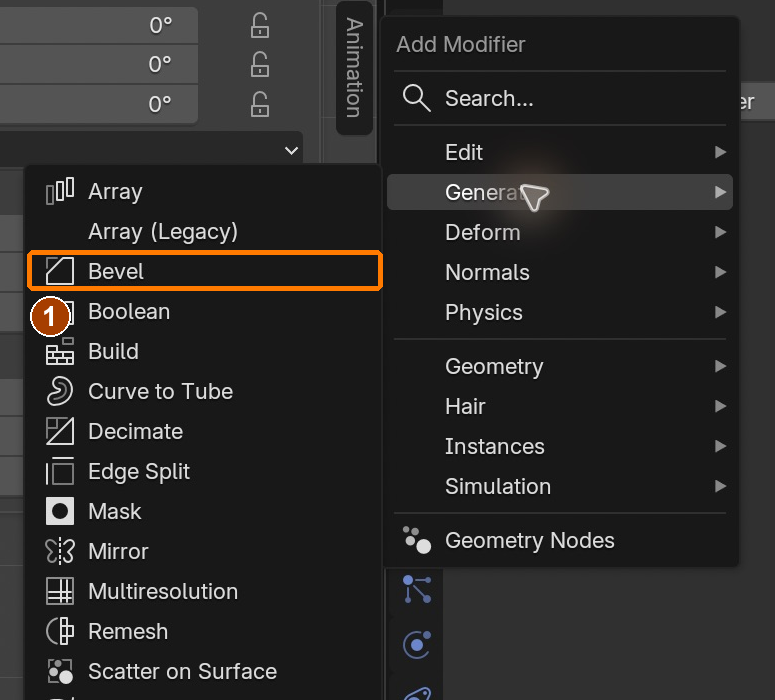This screenshot has width=775, height=700.
Task: Expand the Simulation submenu arrow
Action: pyautogui.click(x=720, y=486)
